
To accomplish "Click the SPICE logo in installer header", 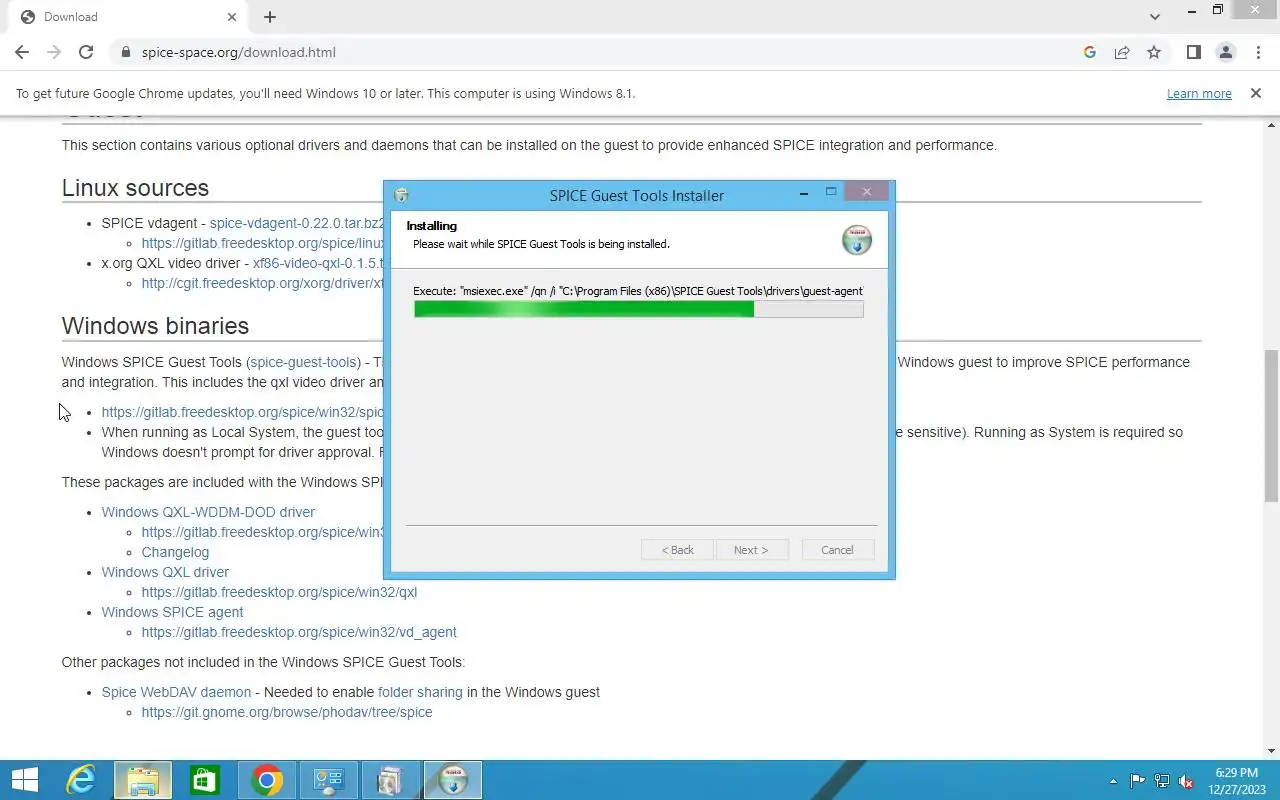I will pyautogui.click(x=856, y=240).
